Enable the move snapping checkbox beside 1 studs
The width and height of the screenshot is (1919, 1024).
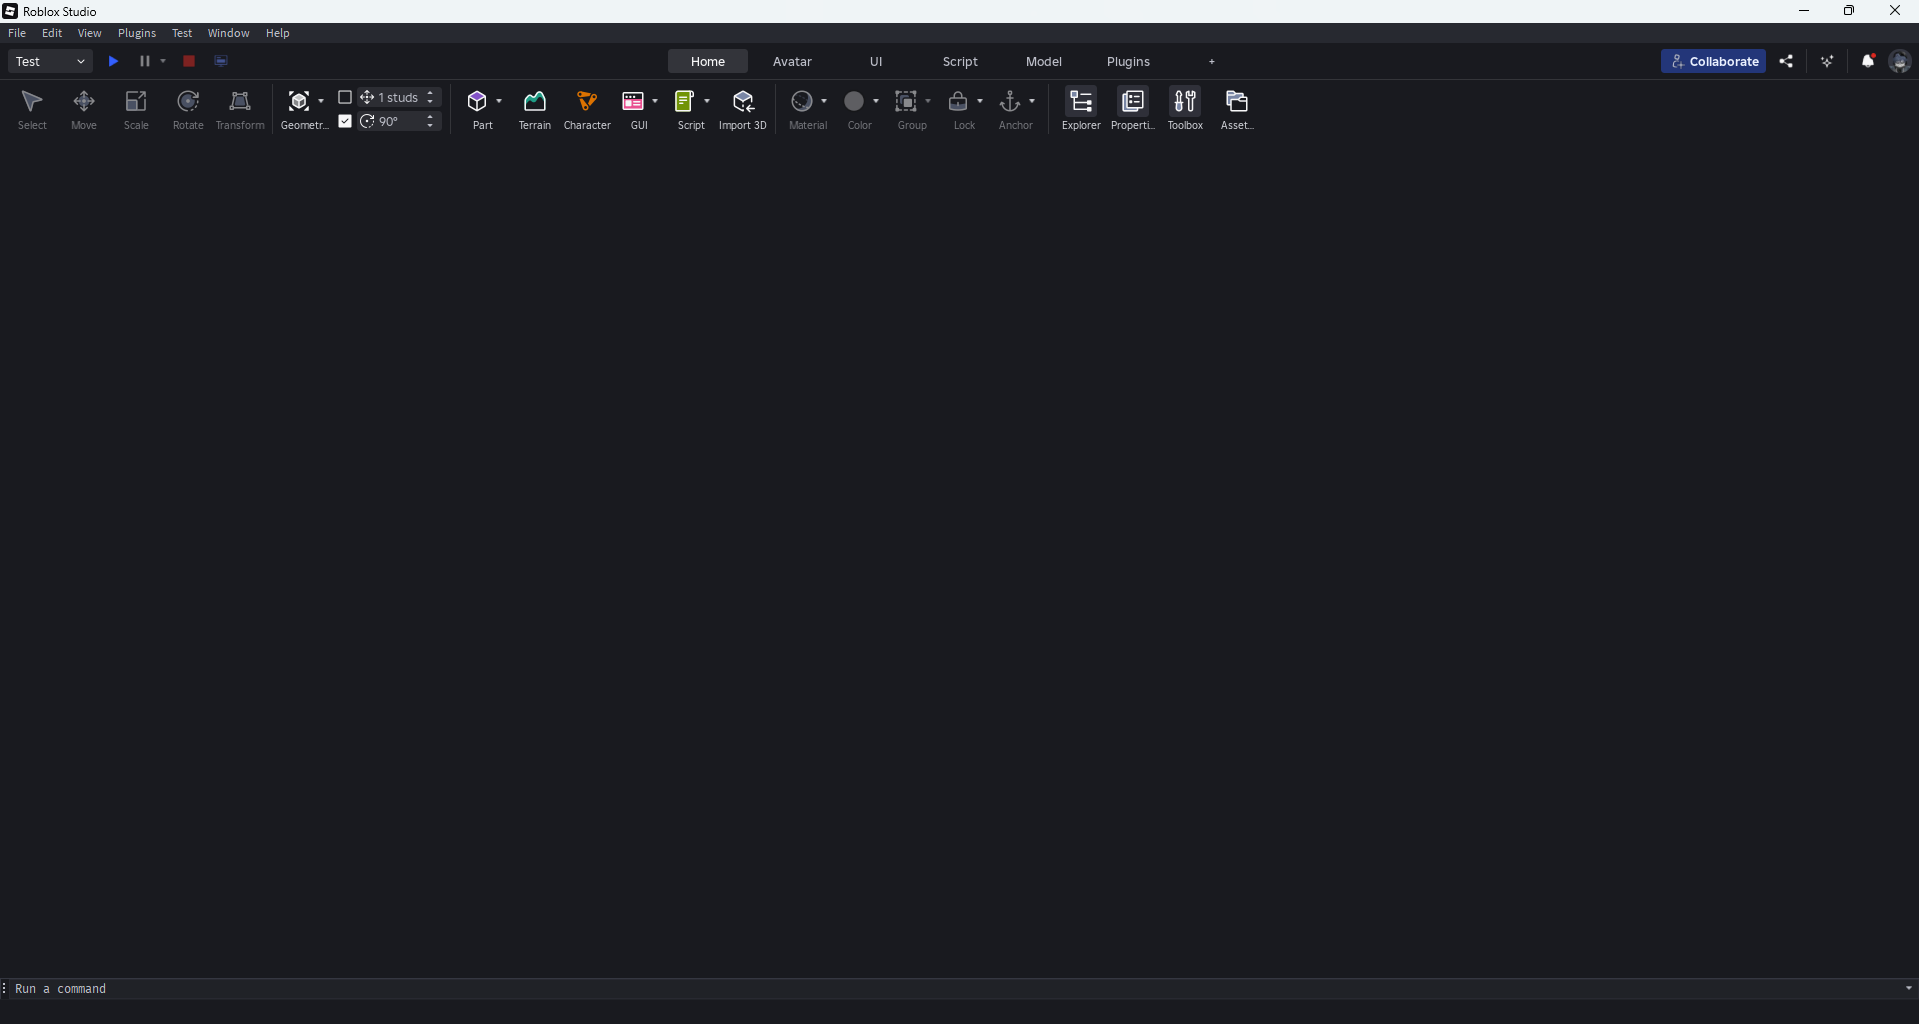(x=345, y=97)
